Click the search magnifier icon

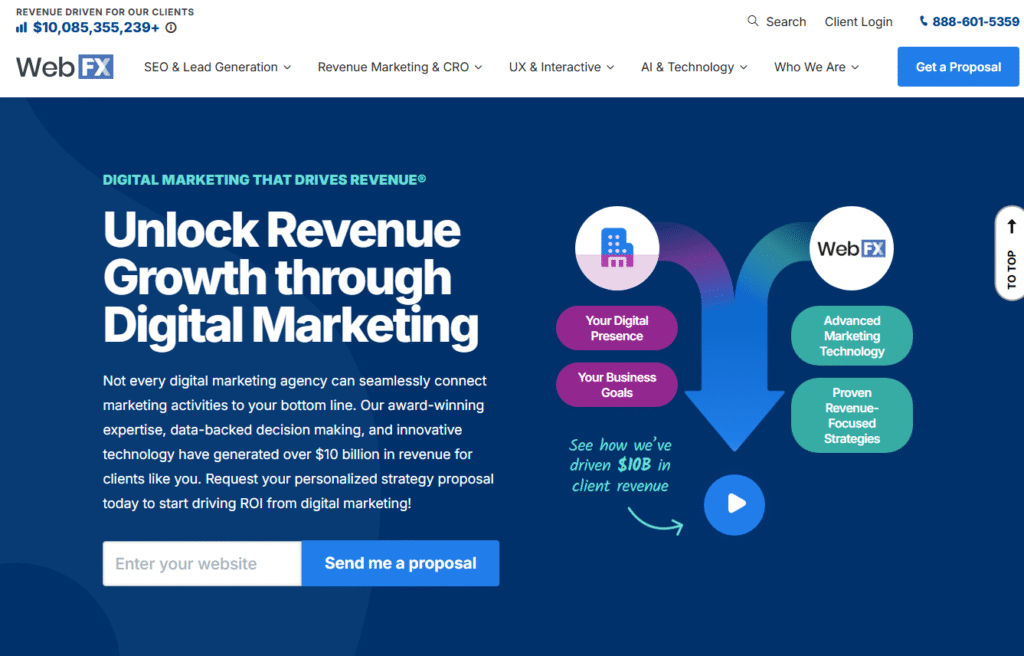[x=753, y=21]
